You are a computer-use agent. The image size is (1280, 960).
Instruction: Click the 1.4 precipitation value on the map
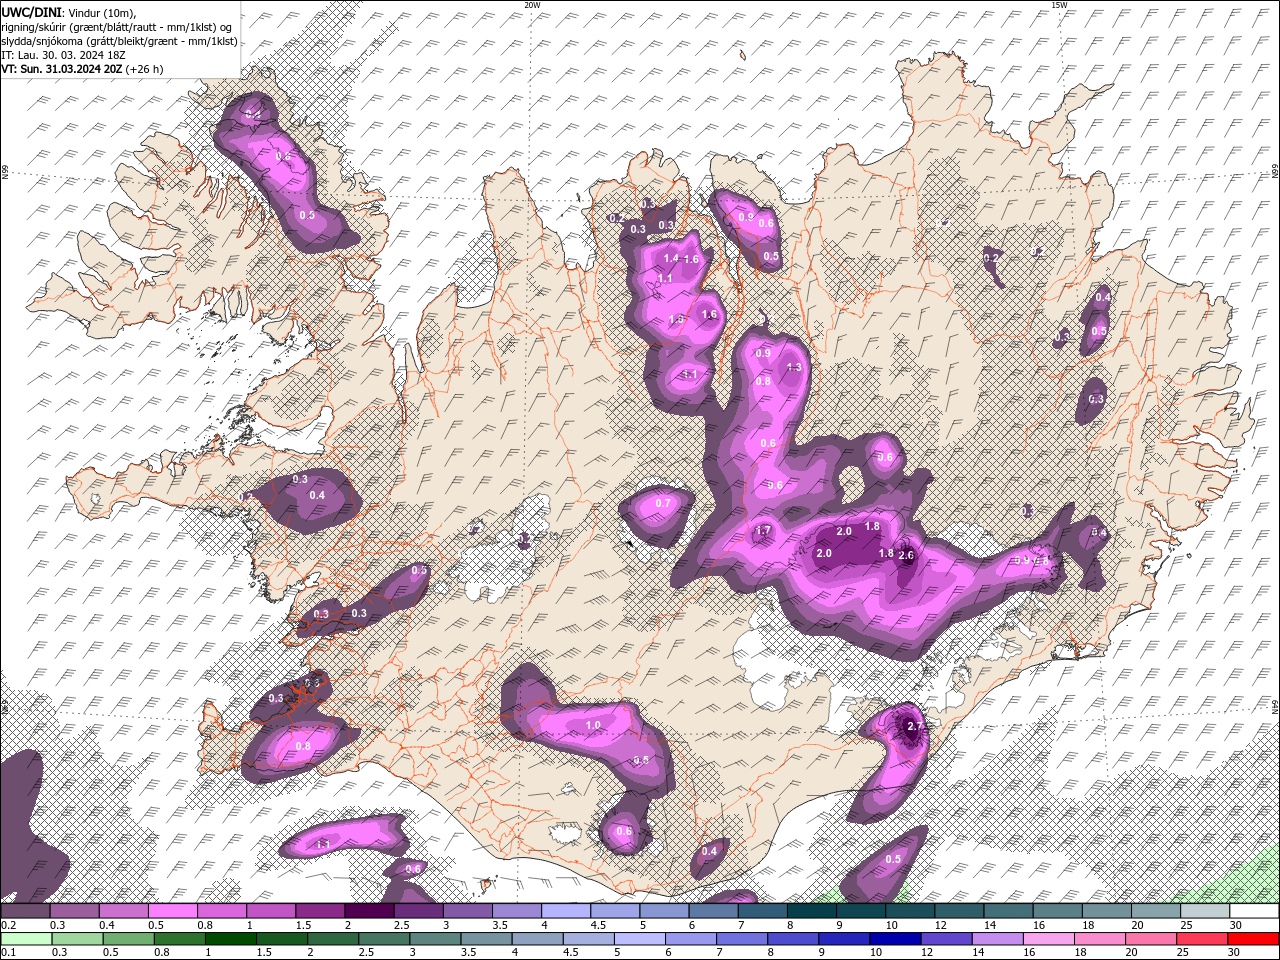[671, 258]
